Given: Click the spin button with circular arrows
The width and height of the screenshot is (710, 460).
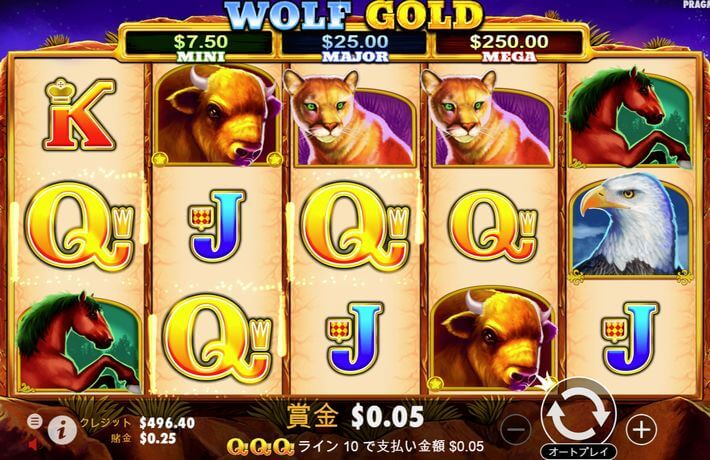Looking at the screenshot, I should [x=579, y=414].
